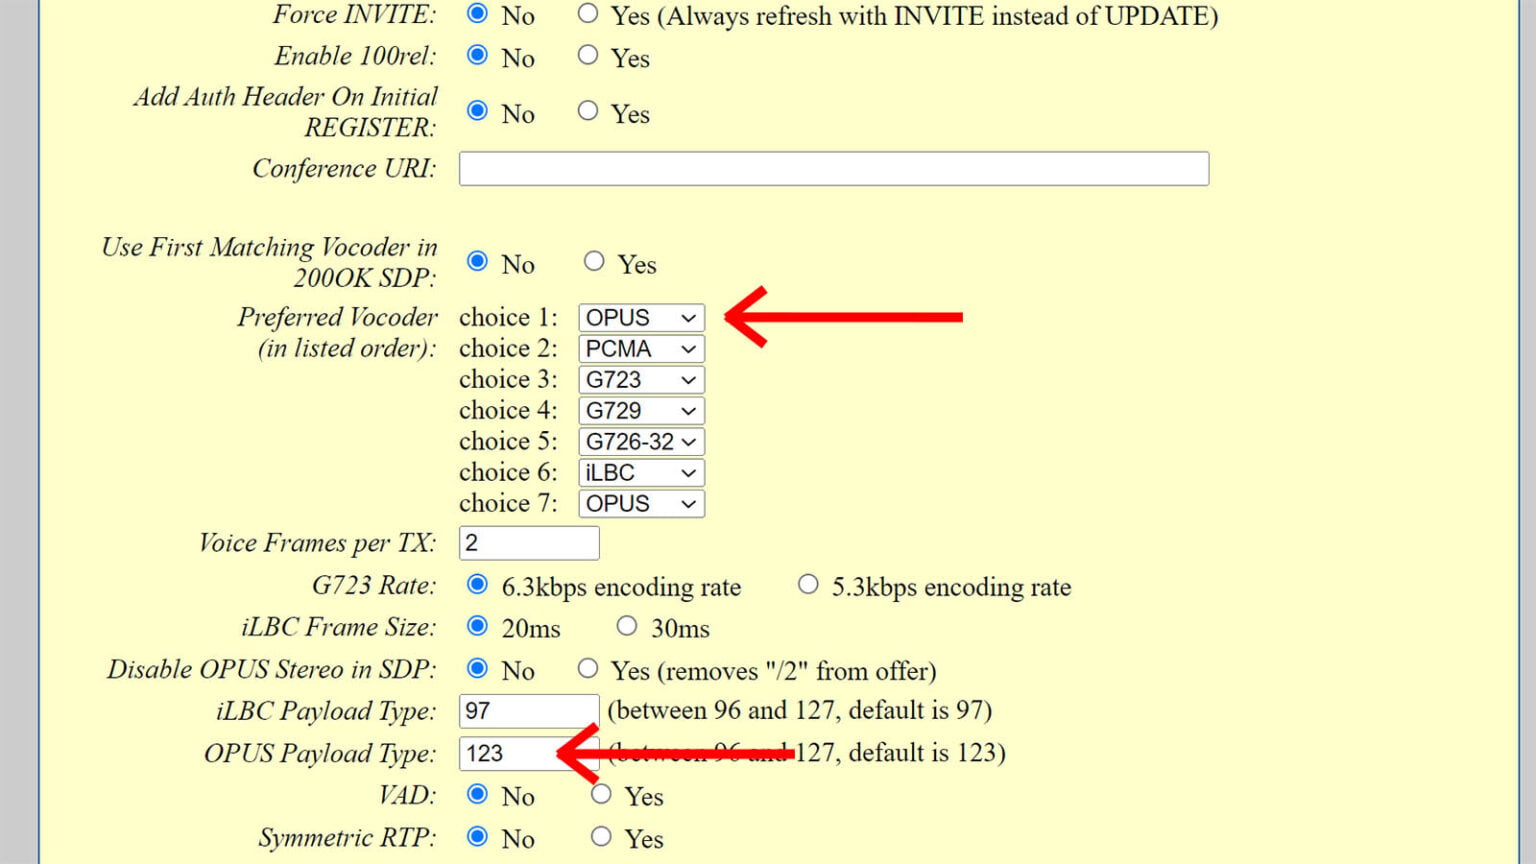Choose 30ms iLBC frame size
The width and height of the screenshot is (1536, 864).
click(x=627, y=627)
